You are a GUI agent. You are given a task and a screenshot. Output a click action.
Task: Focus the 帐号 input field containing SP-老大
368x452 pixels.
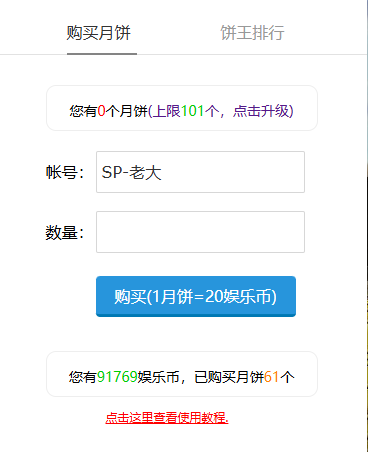click(200, 172)
